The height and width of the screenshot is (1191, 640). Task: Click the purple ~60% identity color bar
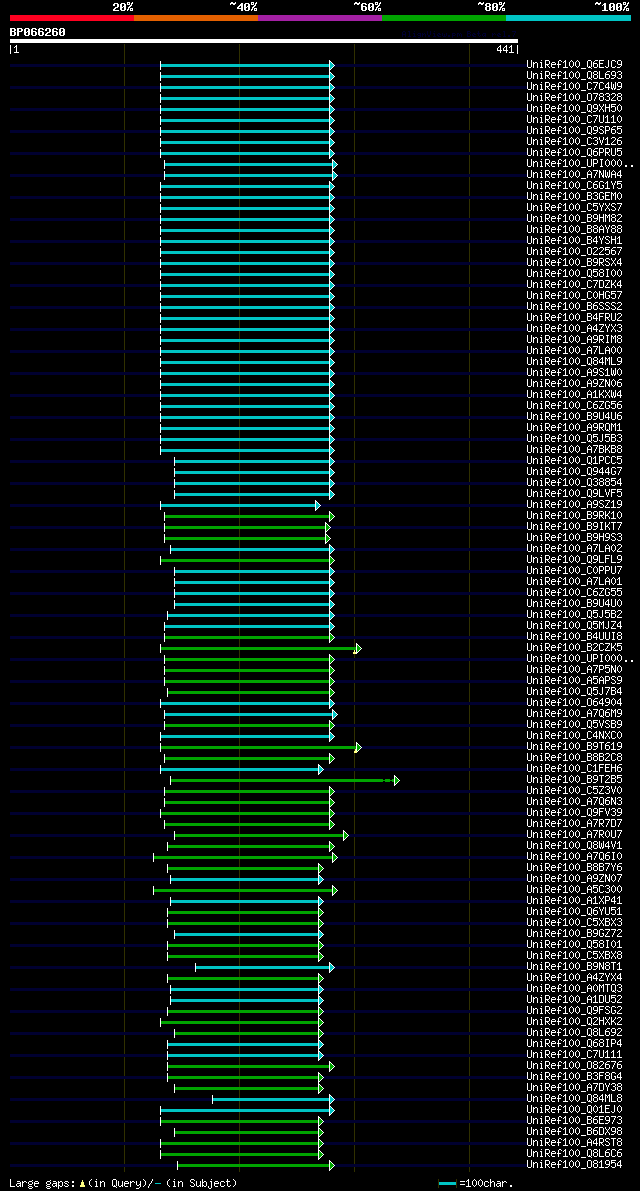[x=320, y=17]
